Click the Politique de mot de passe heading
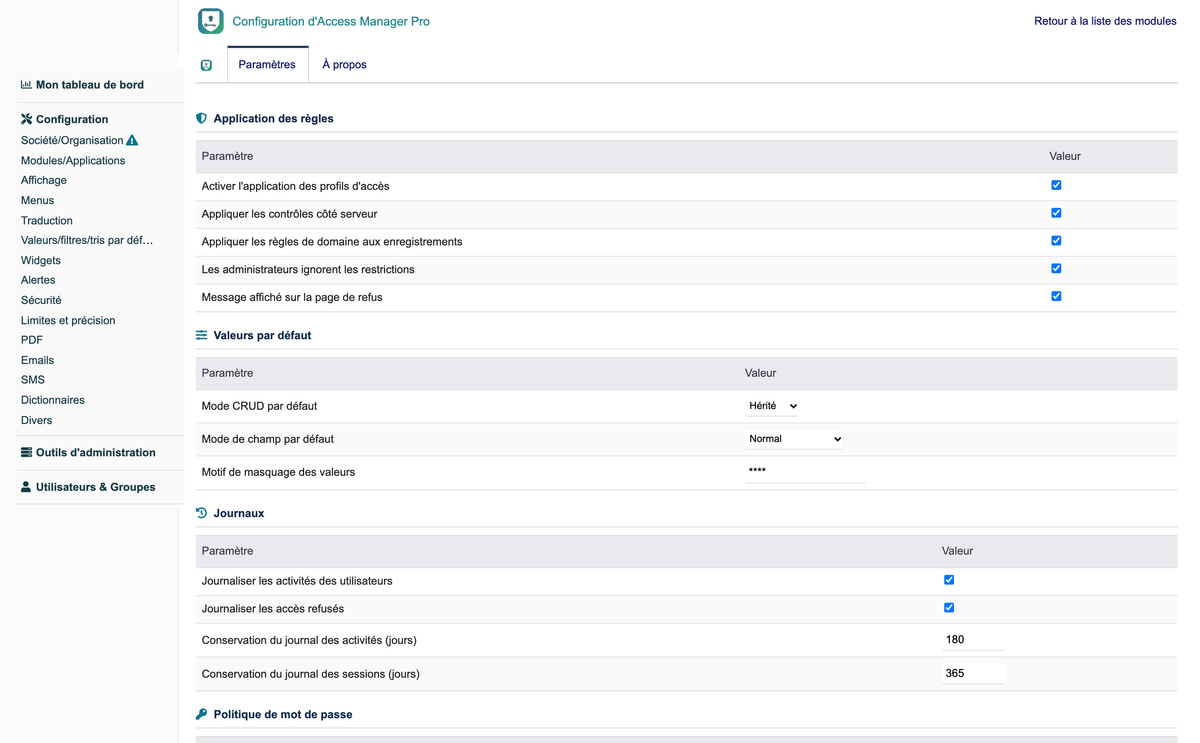1200x743 pixels. point(283,714)
